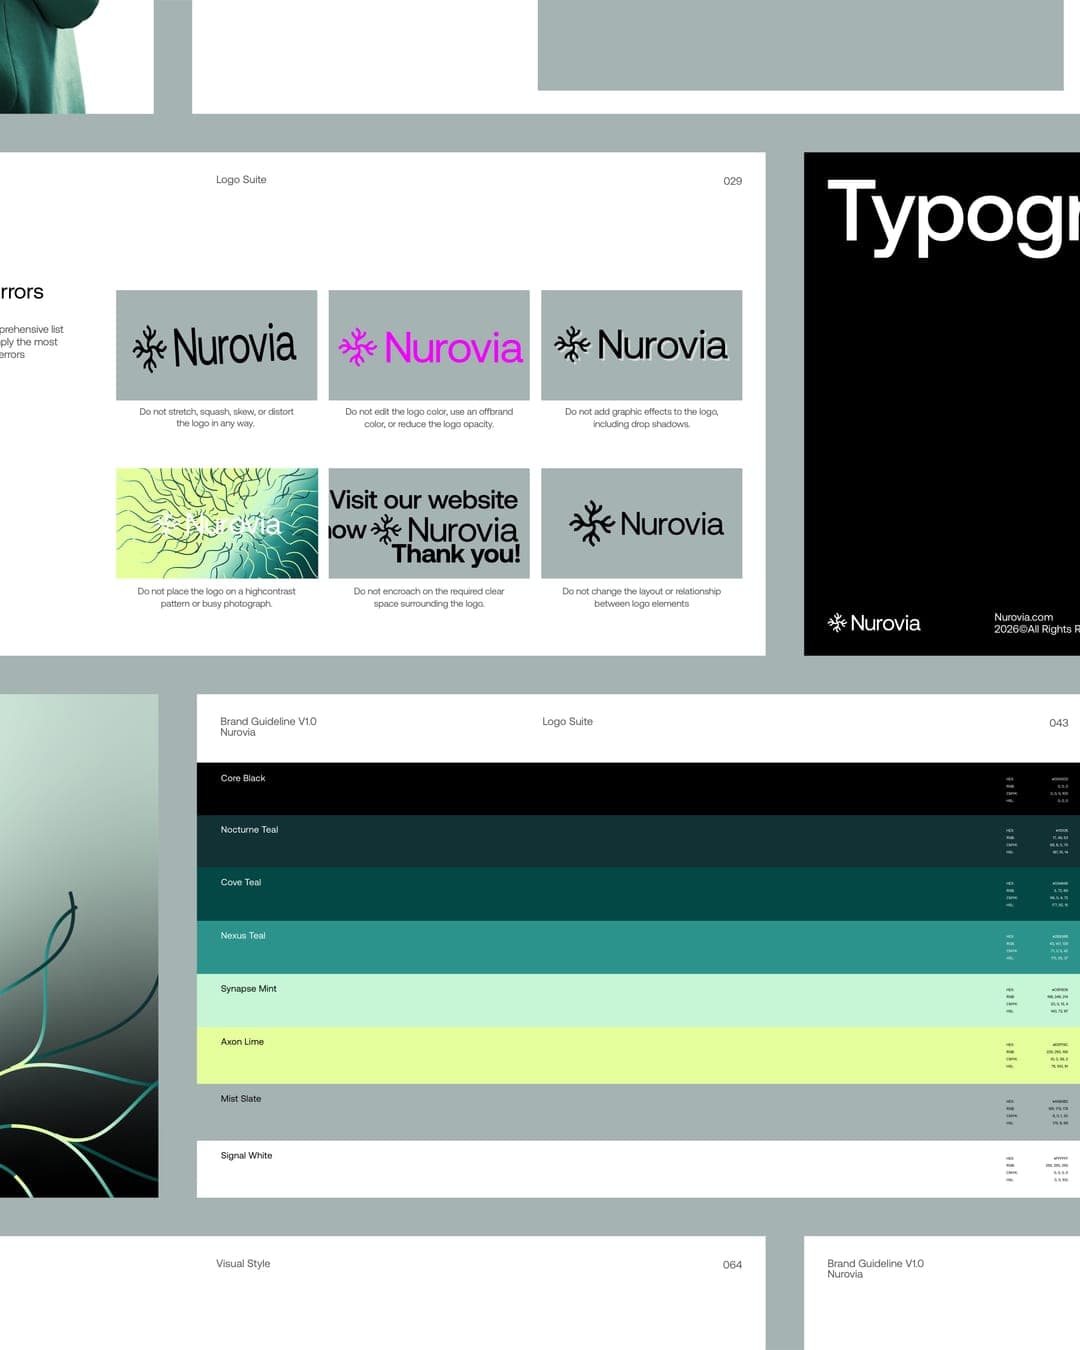Image resolution: width=1080 pixels, height=1350 pixels.
Task: Pick the Axon Lime color band
Action: [638, 1056]
